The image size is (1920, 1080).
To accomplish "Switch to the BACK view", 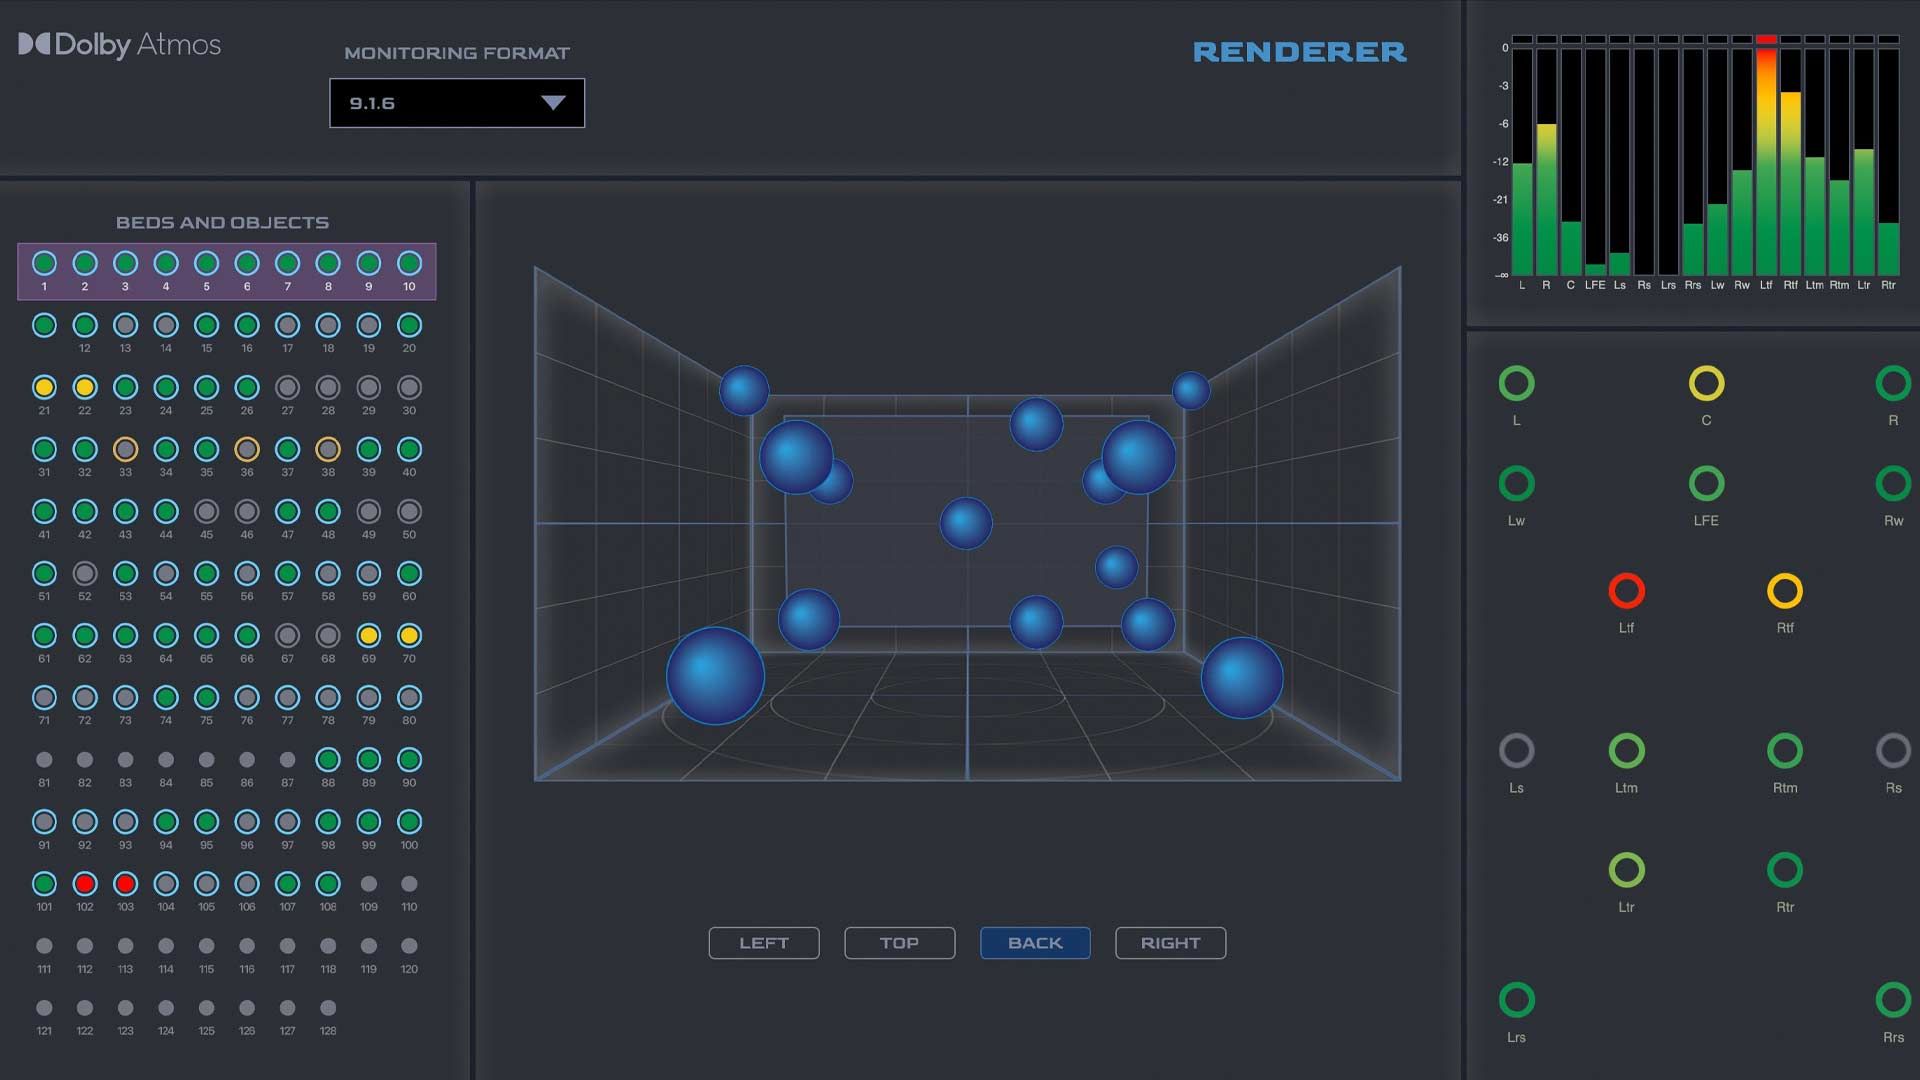I will [1035, 943].
